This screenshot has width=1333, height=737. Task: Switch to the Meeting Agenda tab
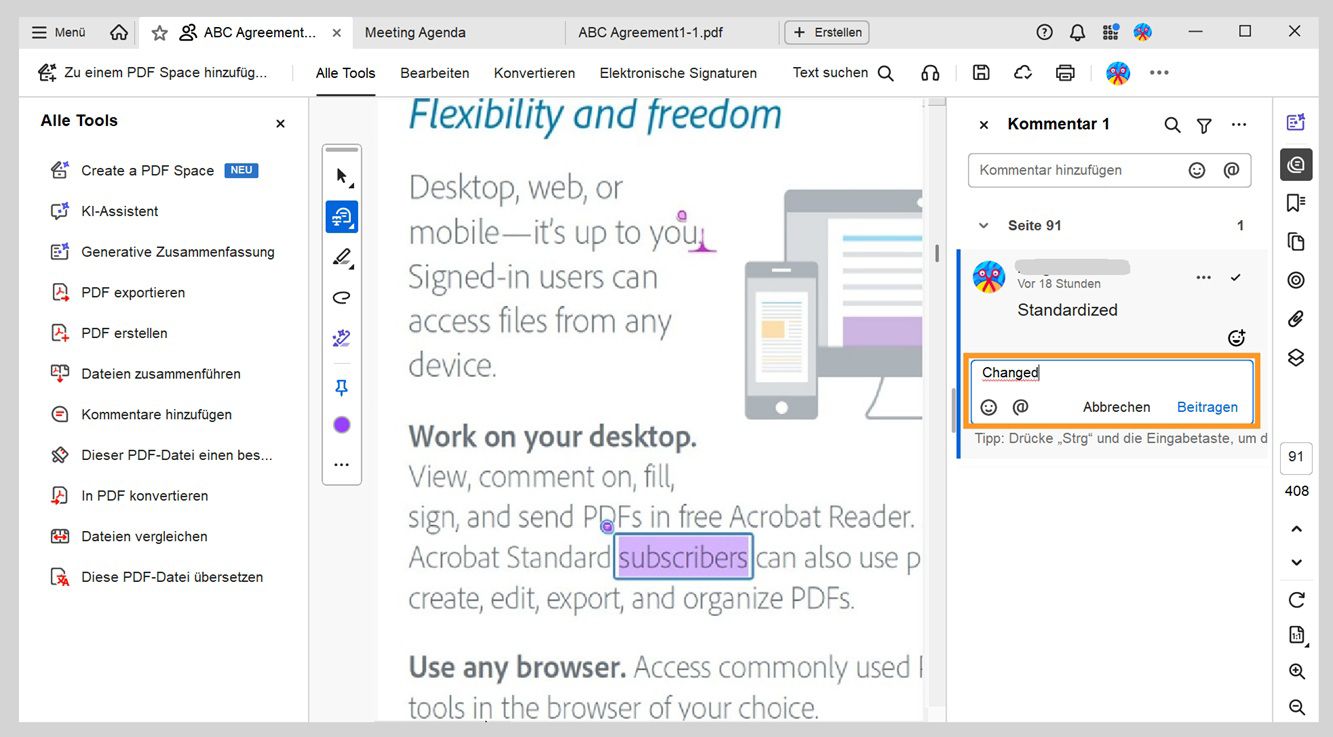[x=415, y=32]
